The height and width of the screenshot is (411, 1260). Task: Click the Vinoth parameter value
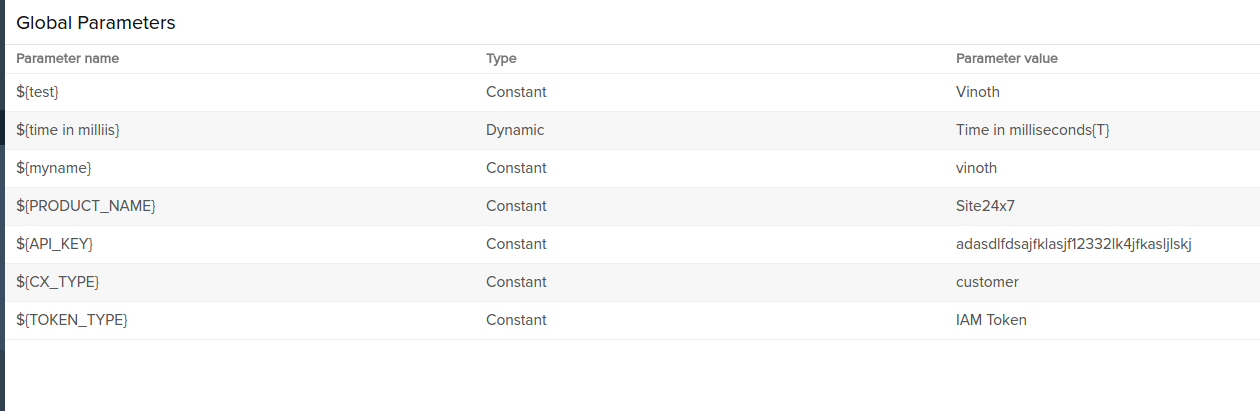[977, 92]
